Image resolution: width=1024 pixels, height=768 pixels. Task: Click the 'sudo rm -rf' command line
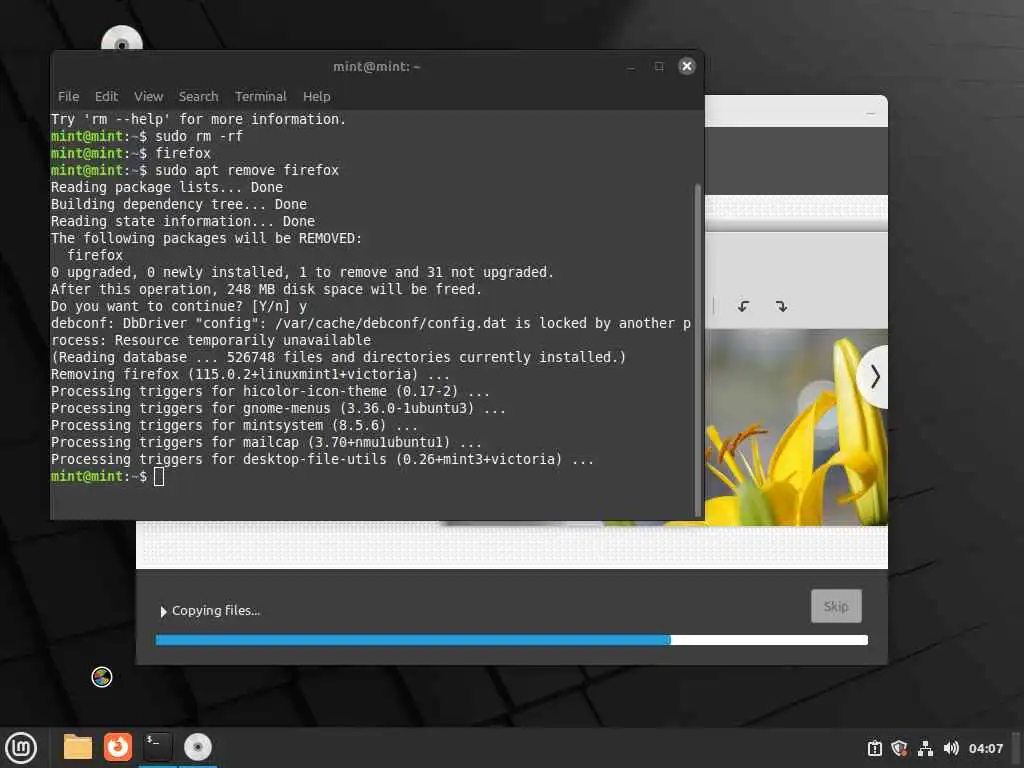tap(147, 136)
